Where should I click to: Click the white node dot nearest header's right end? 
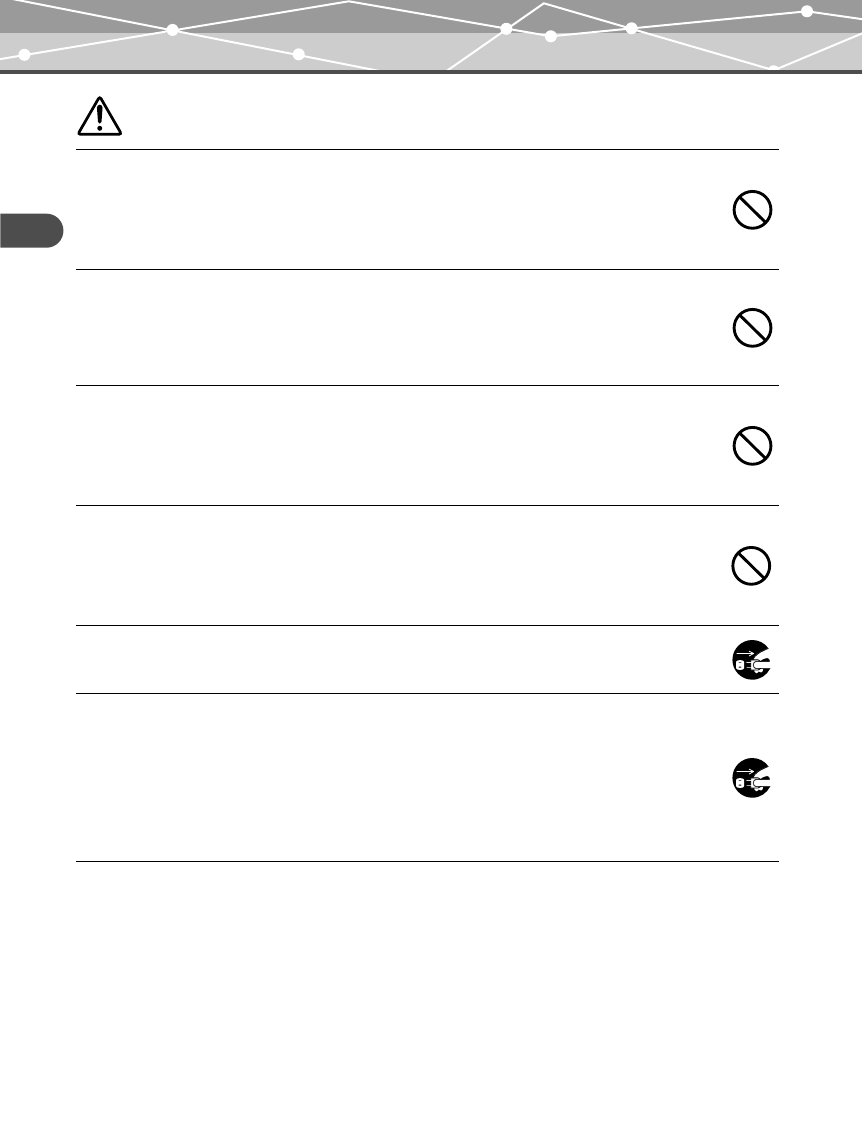point(806,11)
